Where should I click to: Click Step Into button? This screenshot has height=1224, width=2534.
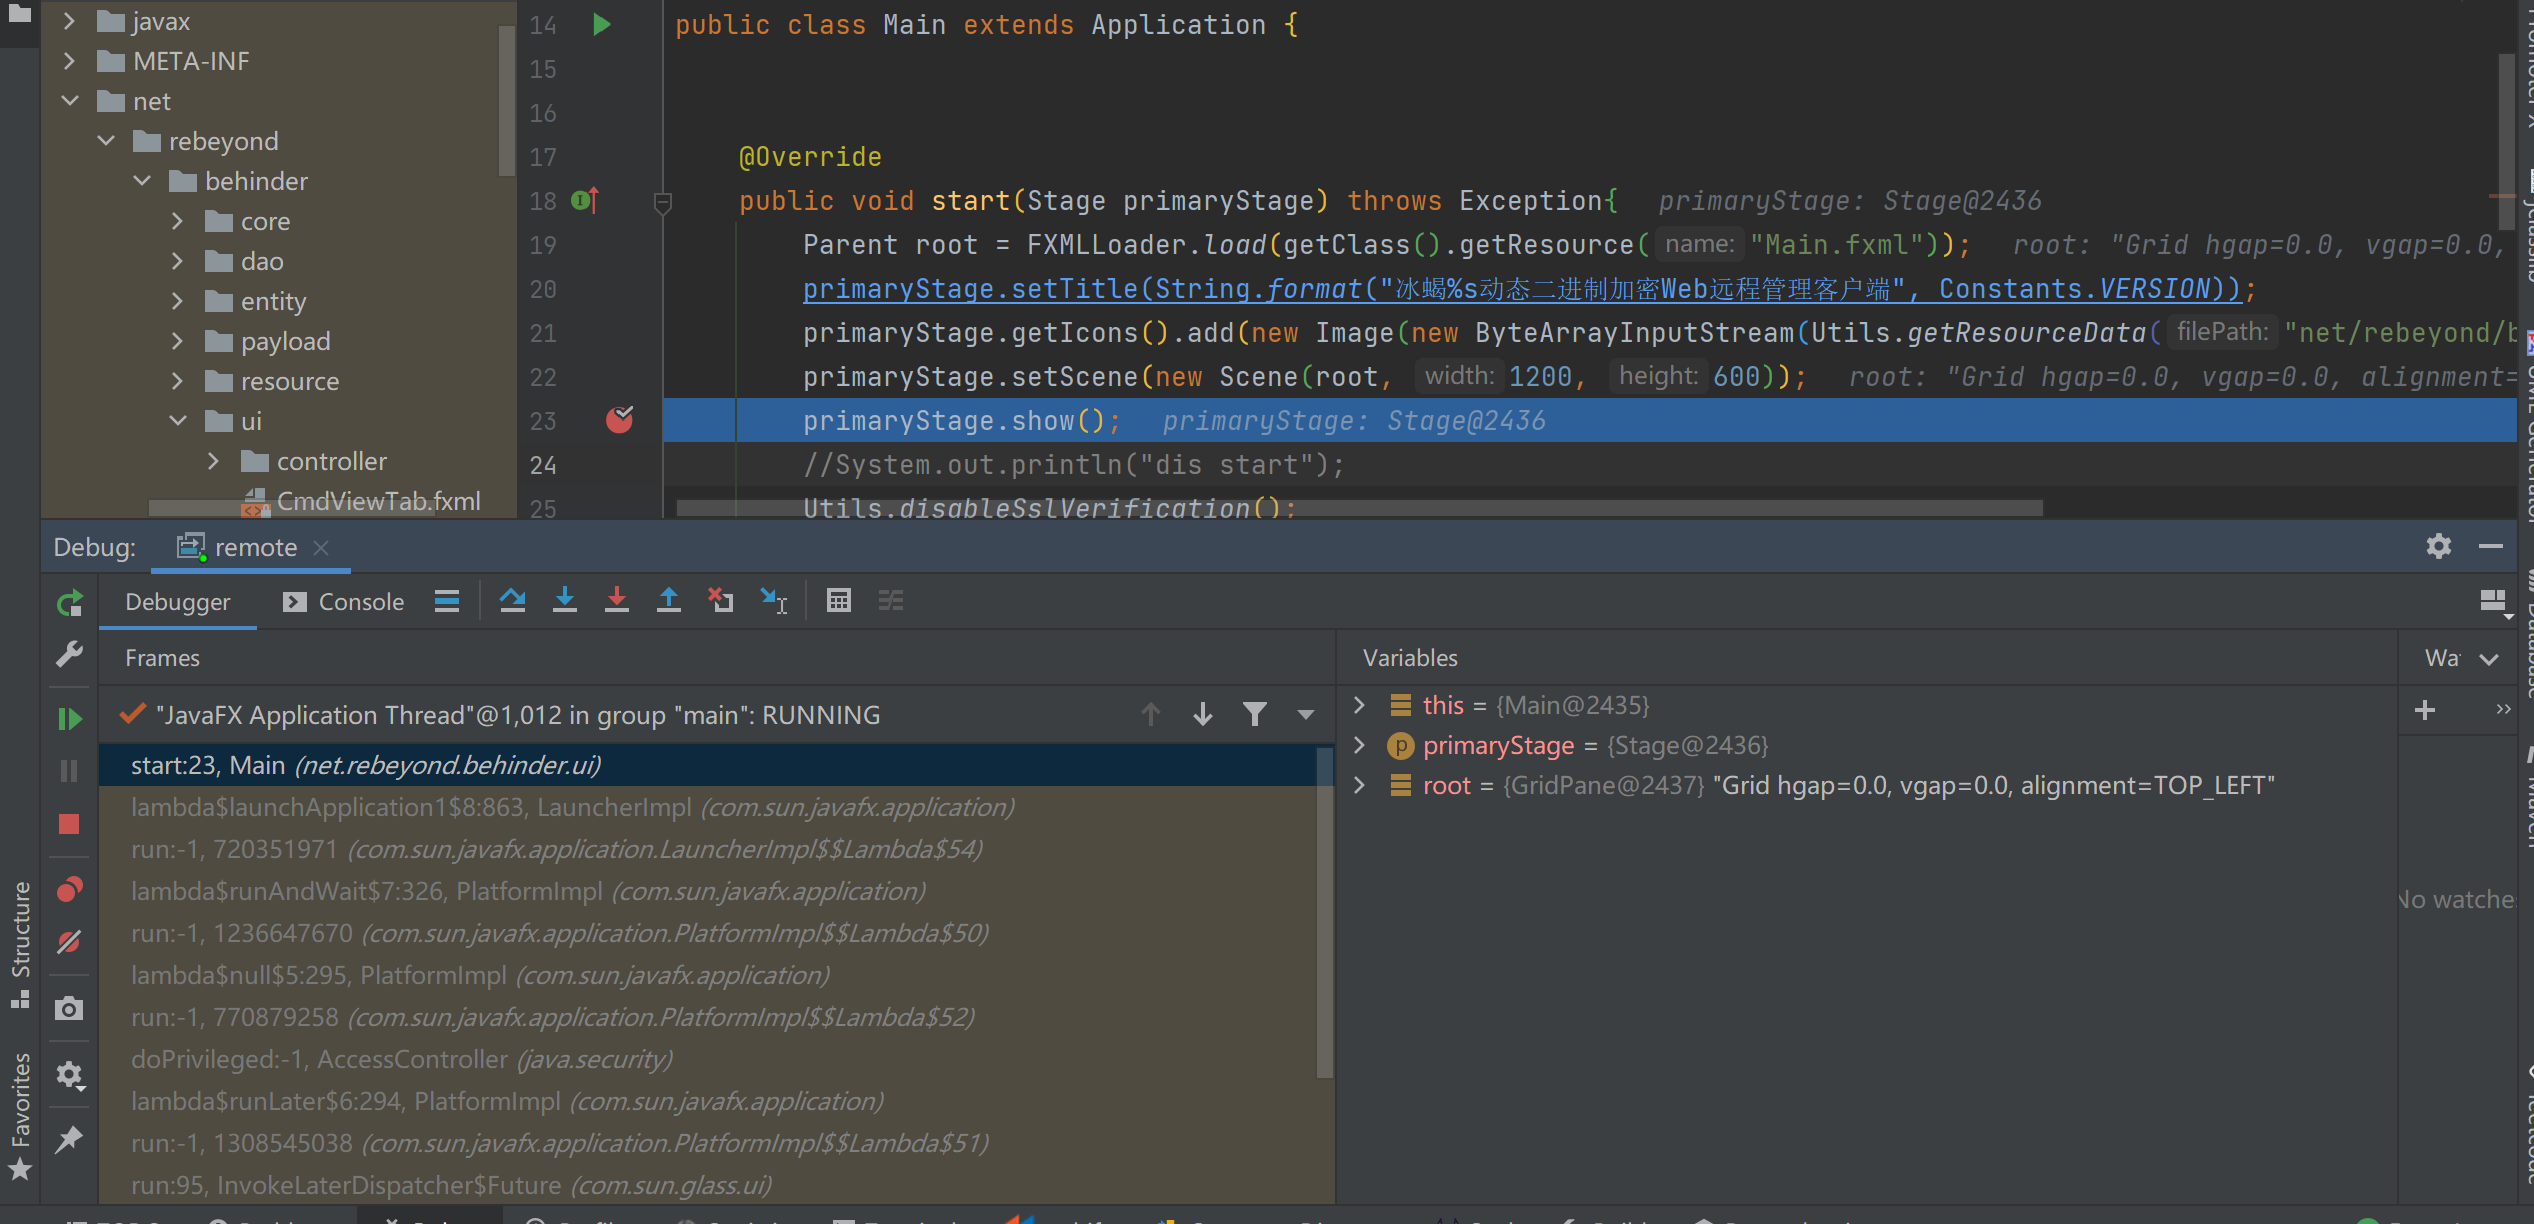coord(565,601)
